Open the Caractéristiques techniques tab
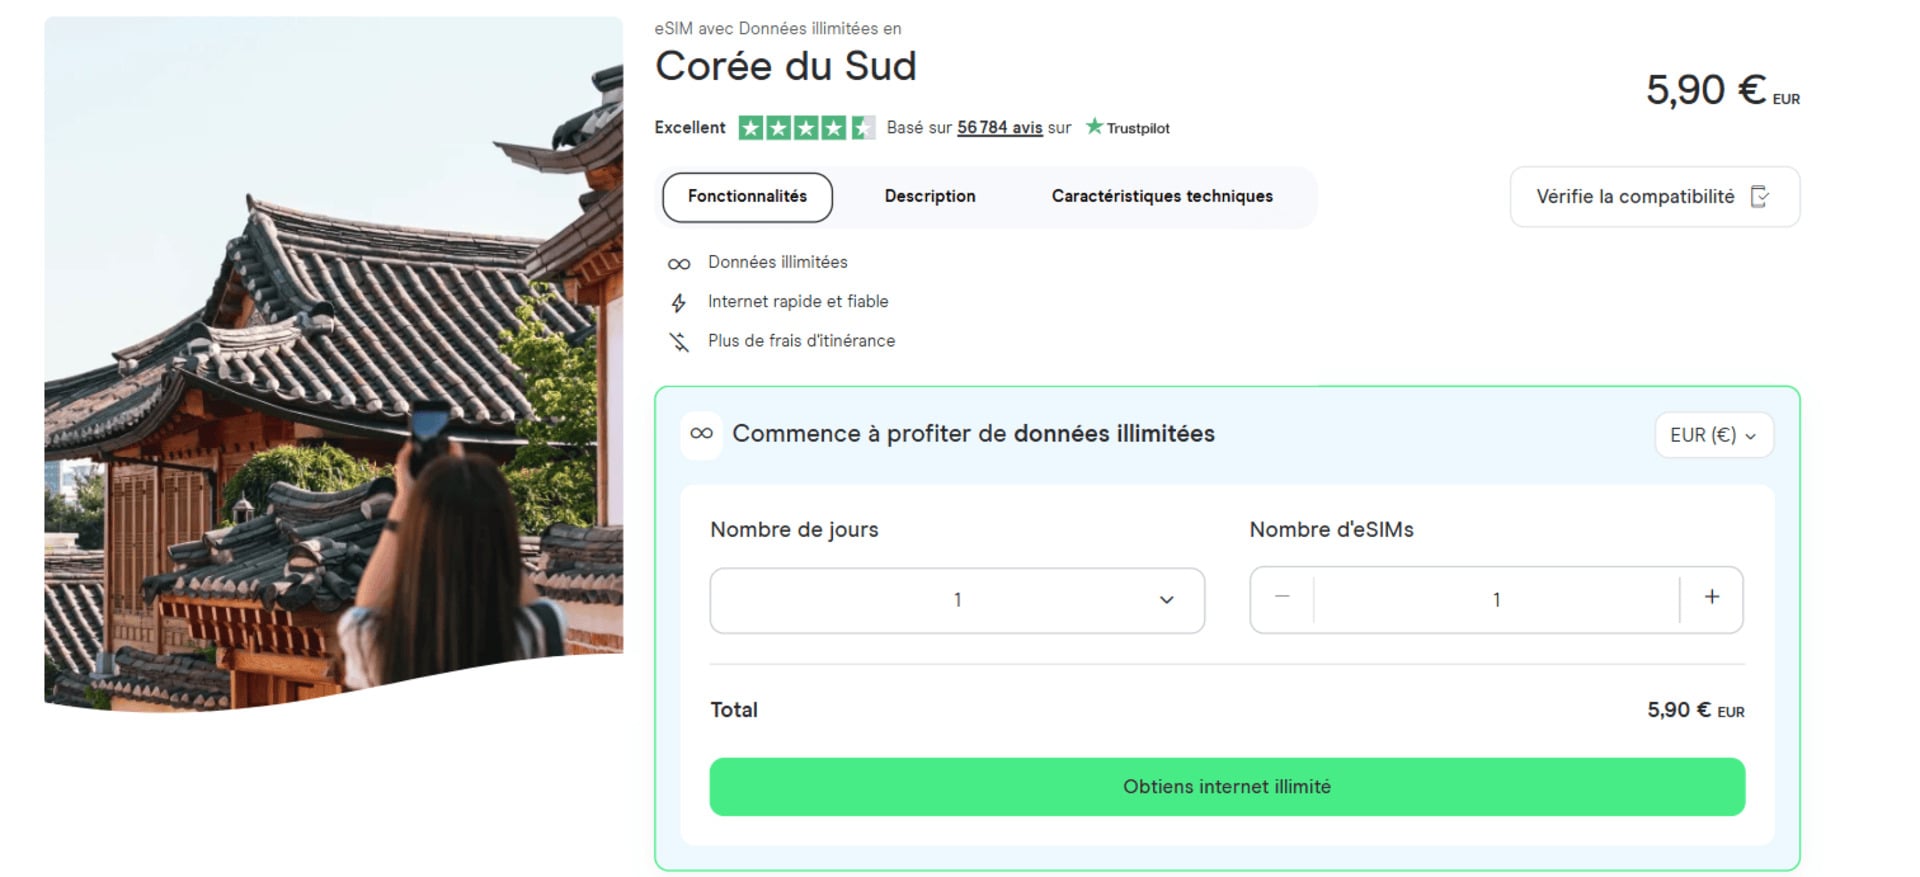This screenshot has height=877, width=1920. point(1161,196)
